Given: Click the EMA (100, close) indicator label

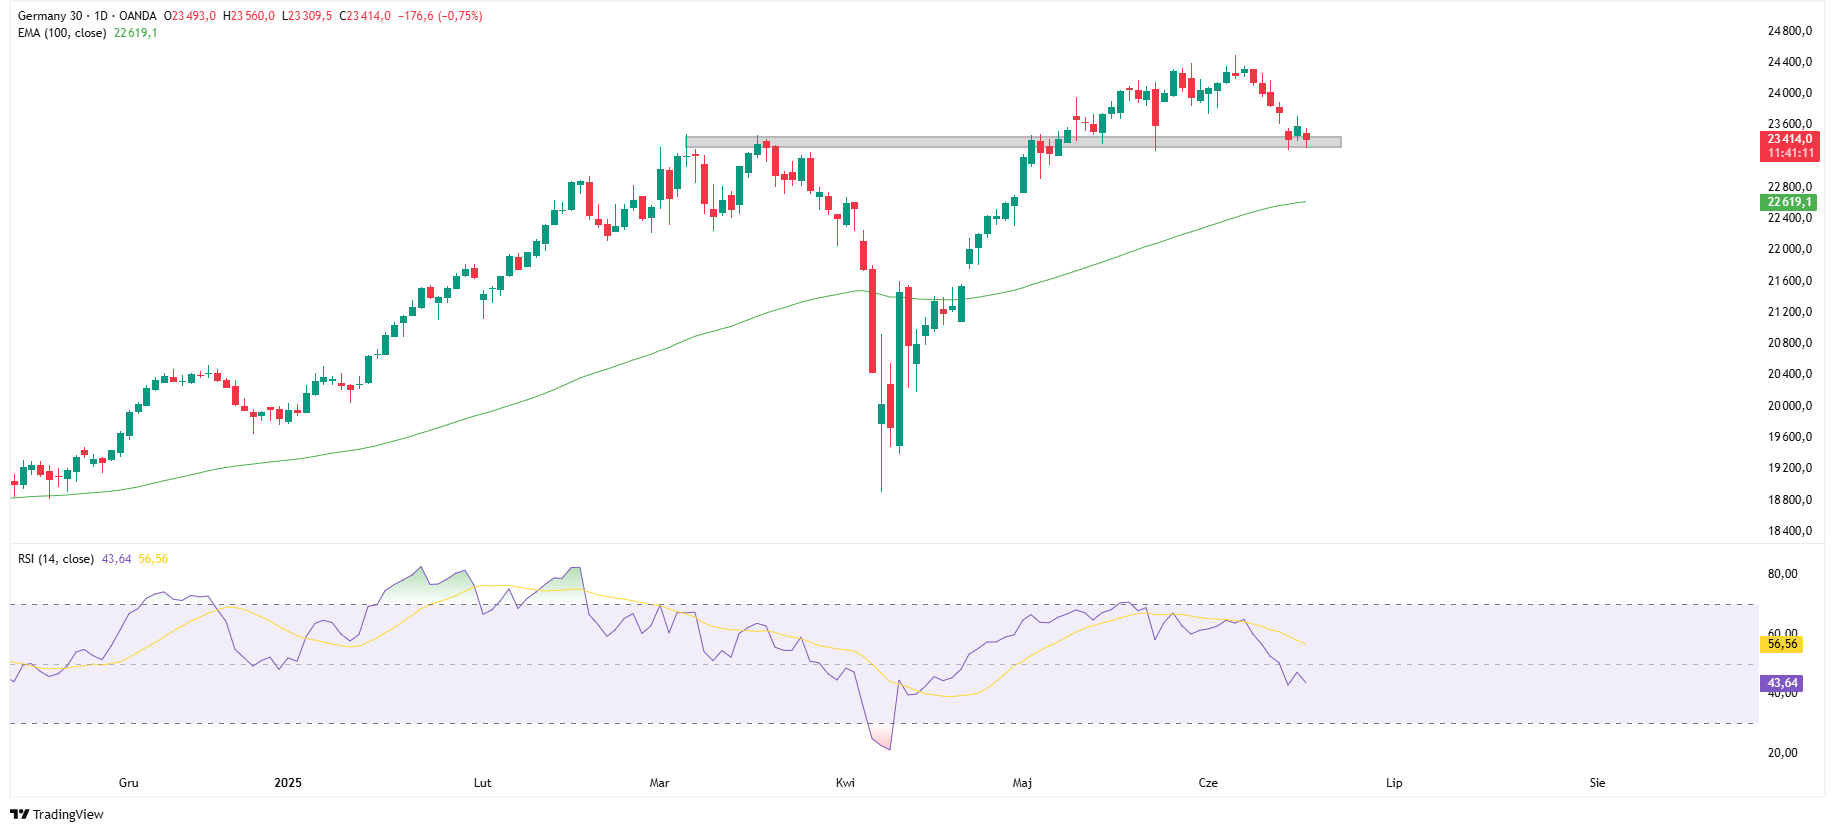Looking at the screenshot, I should (x=62, y=33).
